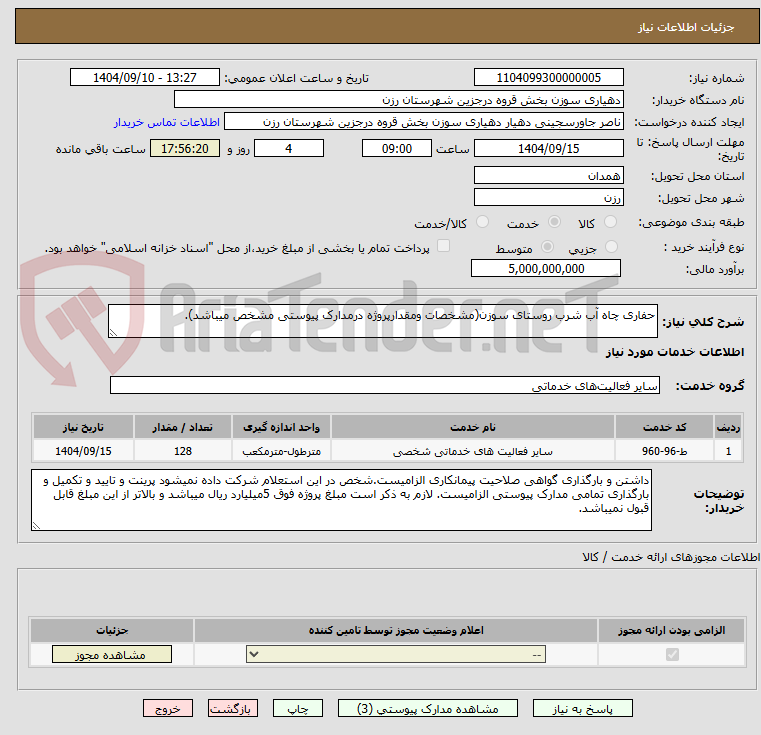Click the تاریخ نیاز column header
761x735 pixels.
point(83,427)
